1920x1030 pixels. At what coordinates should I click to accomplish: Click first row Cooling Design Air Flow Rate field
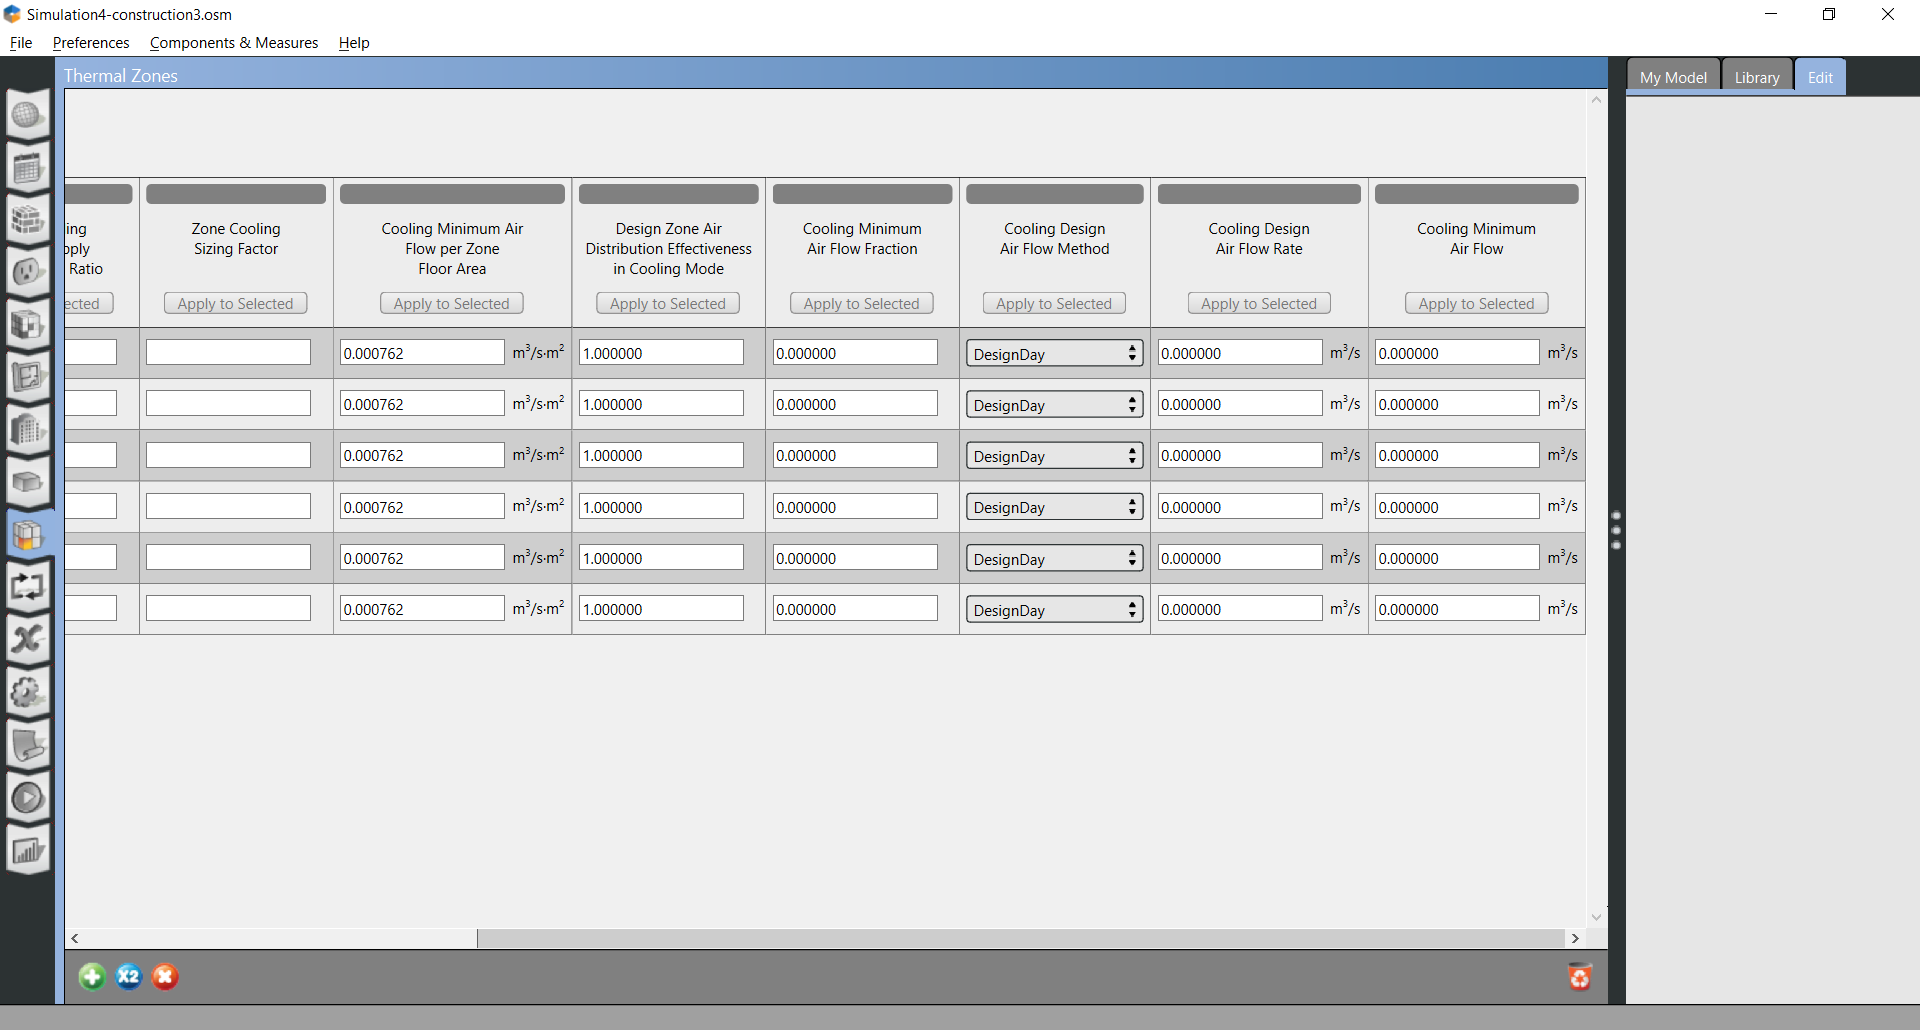[1240, 352]
